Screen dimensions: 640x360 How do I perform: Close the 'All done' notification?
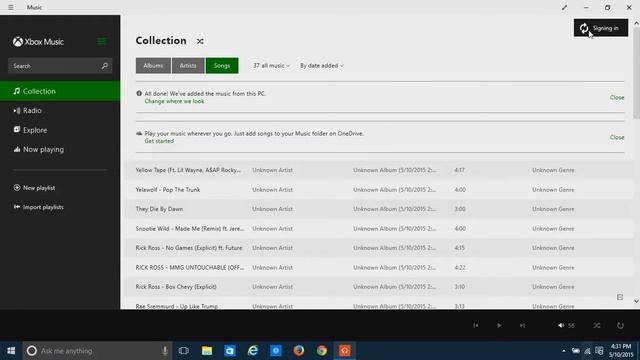(617, 98)
